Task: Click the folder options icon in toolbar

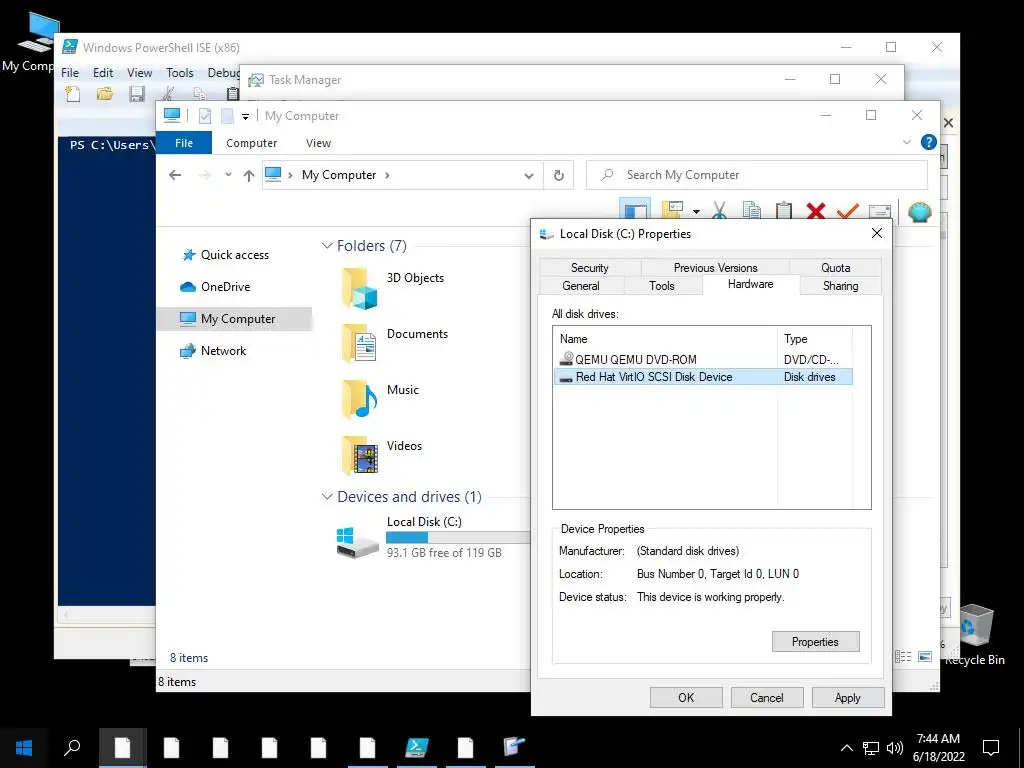Action: point(673,210)
